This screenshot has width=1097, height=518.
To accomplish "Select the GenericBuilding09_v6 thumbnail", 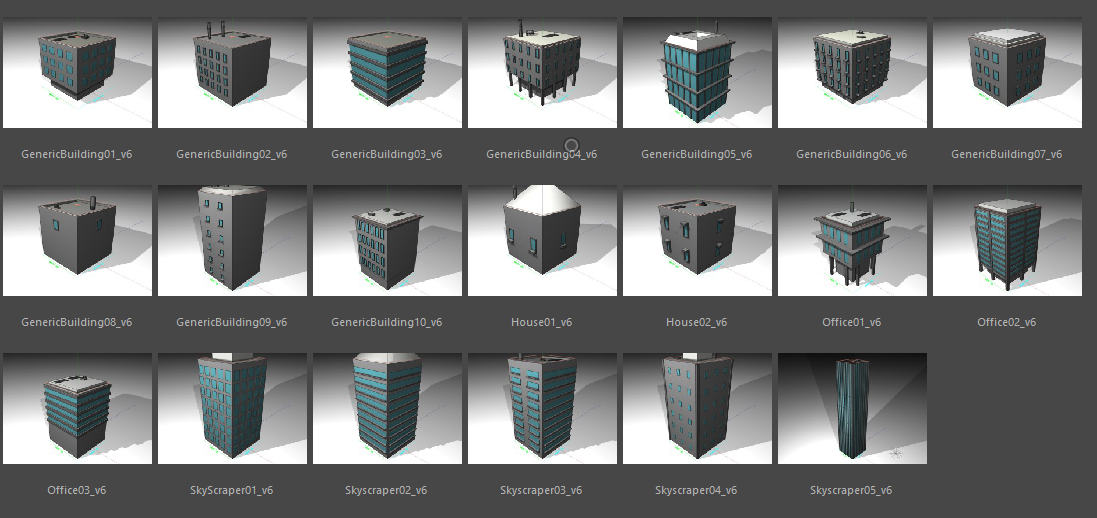I will point(232,240).
